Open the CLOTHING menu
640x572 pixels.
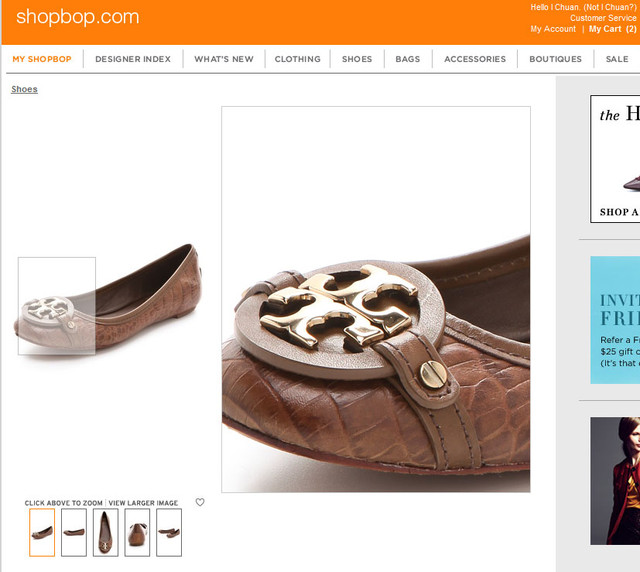(x=298, y=59)
